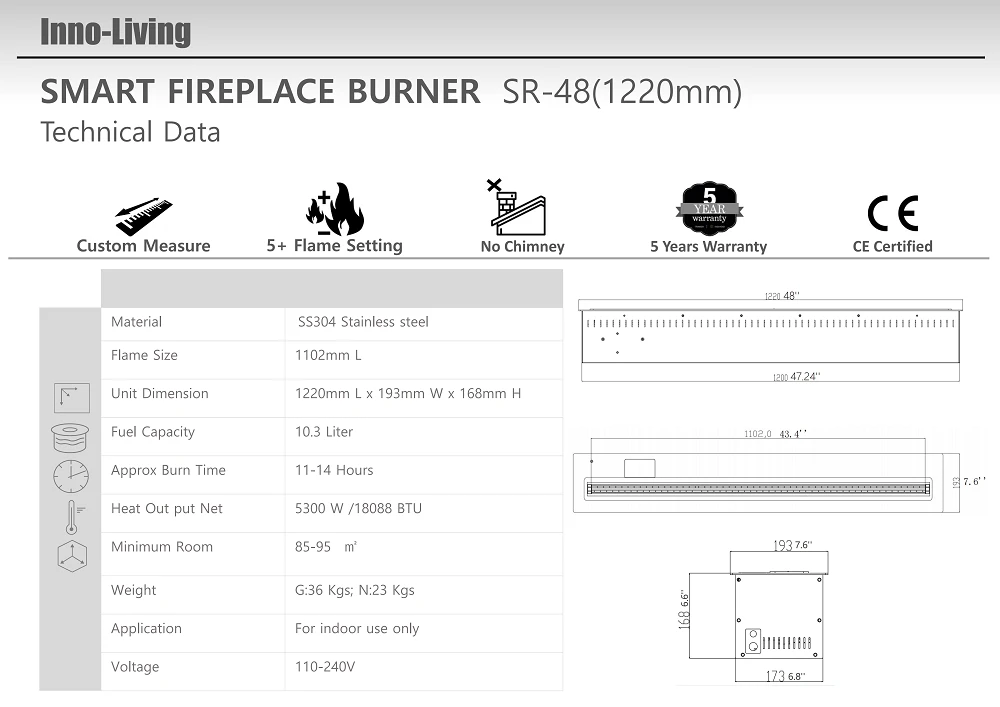1000x707 pixels.
Task: Click the Inno-Living brand logo
Action: (115, 32)
